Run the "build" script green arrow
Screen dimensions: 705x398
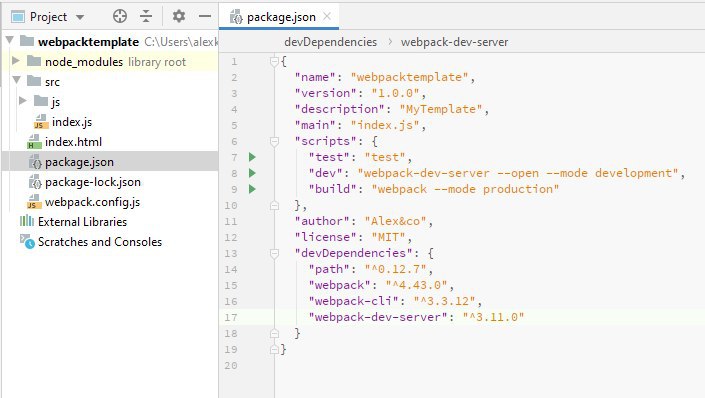252,189
